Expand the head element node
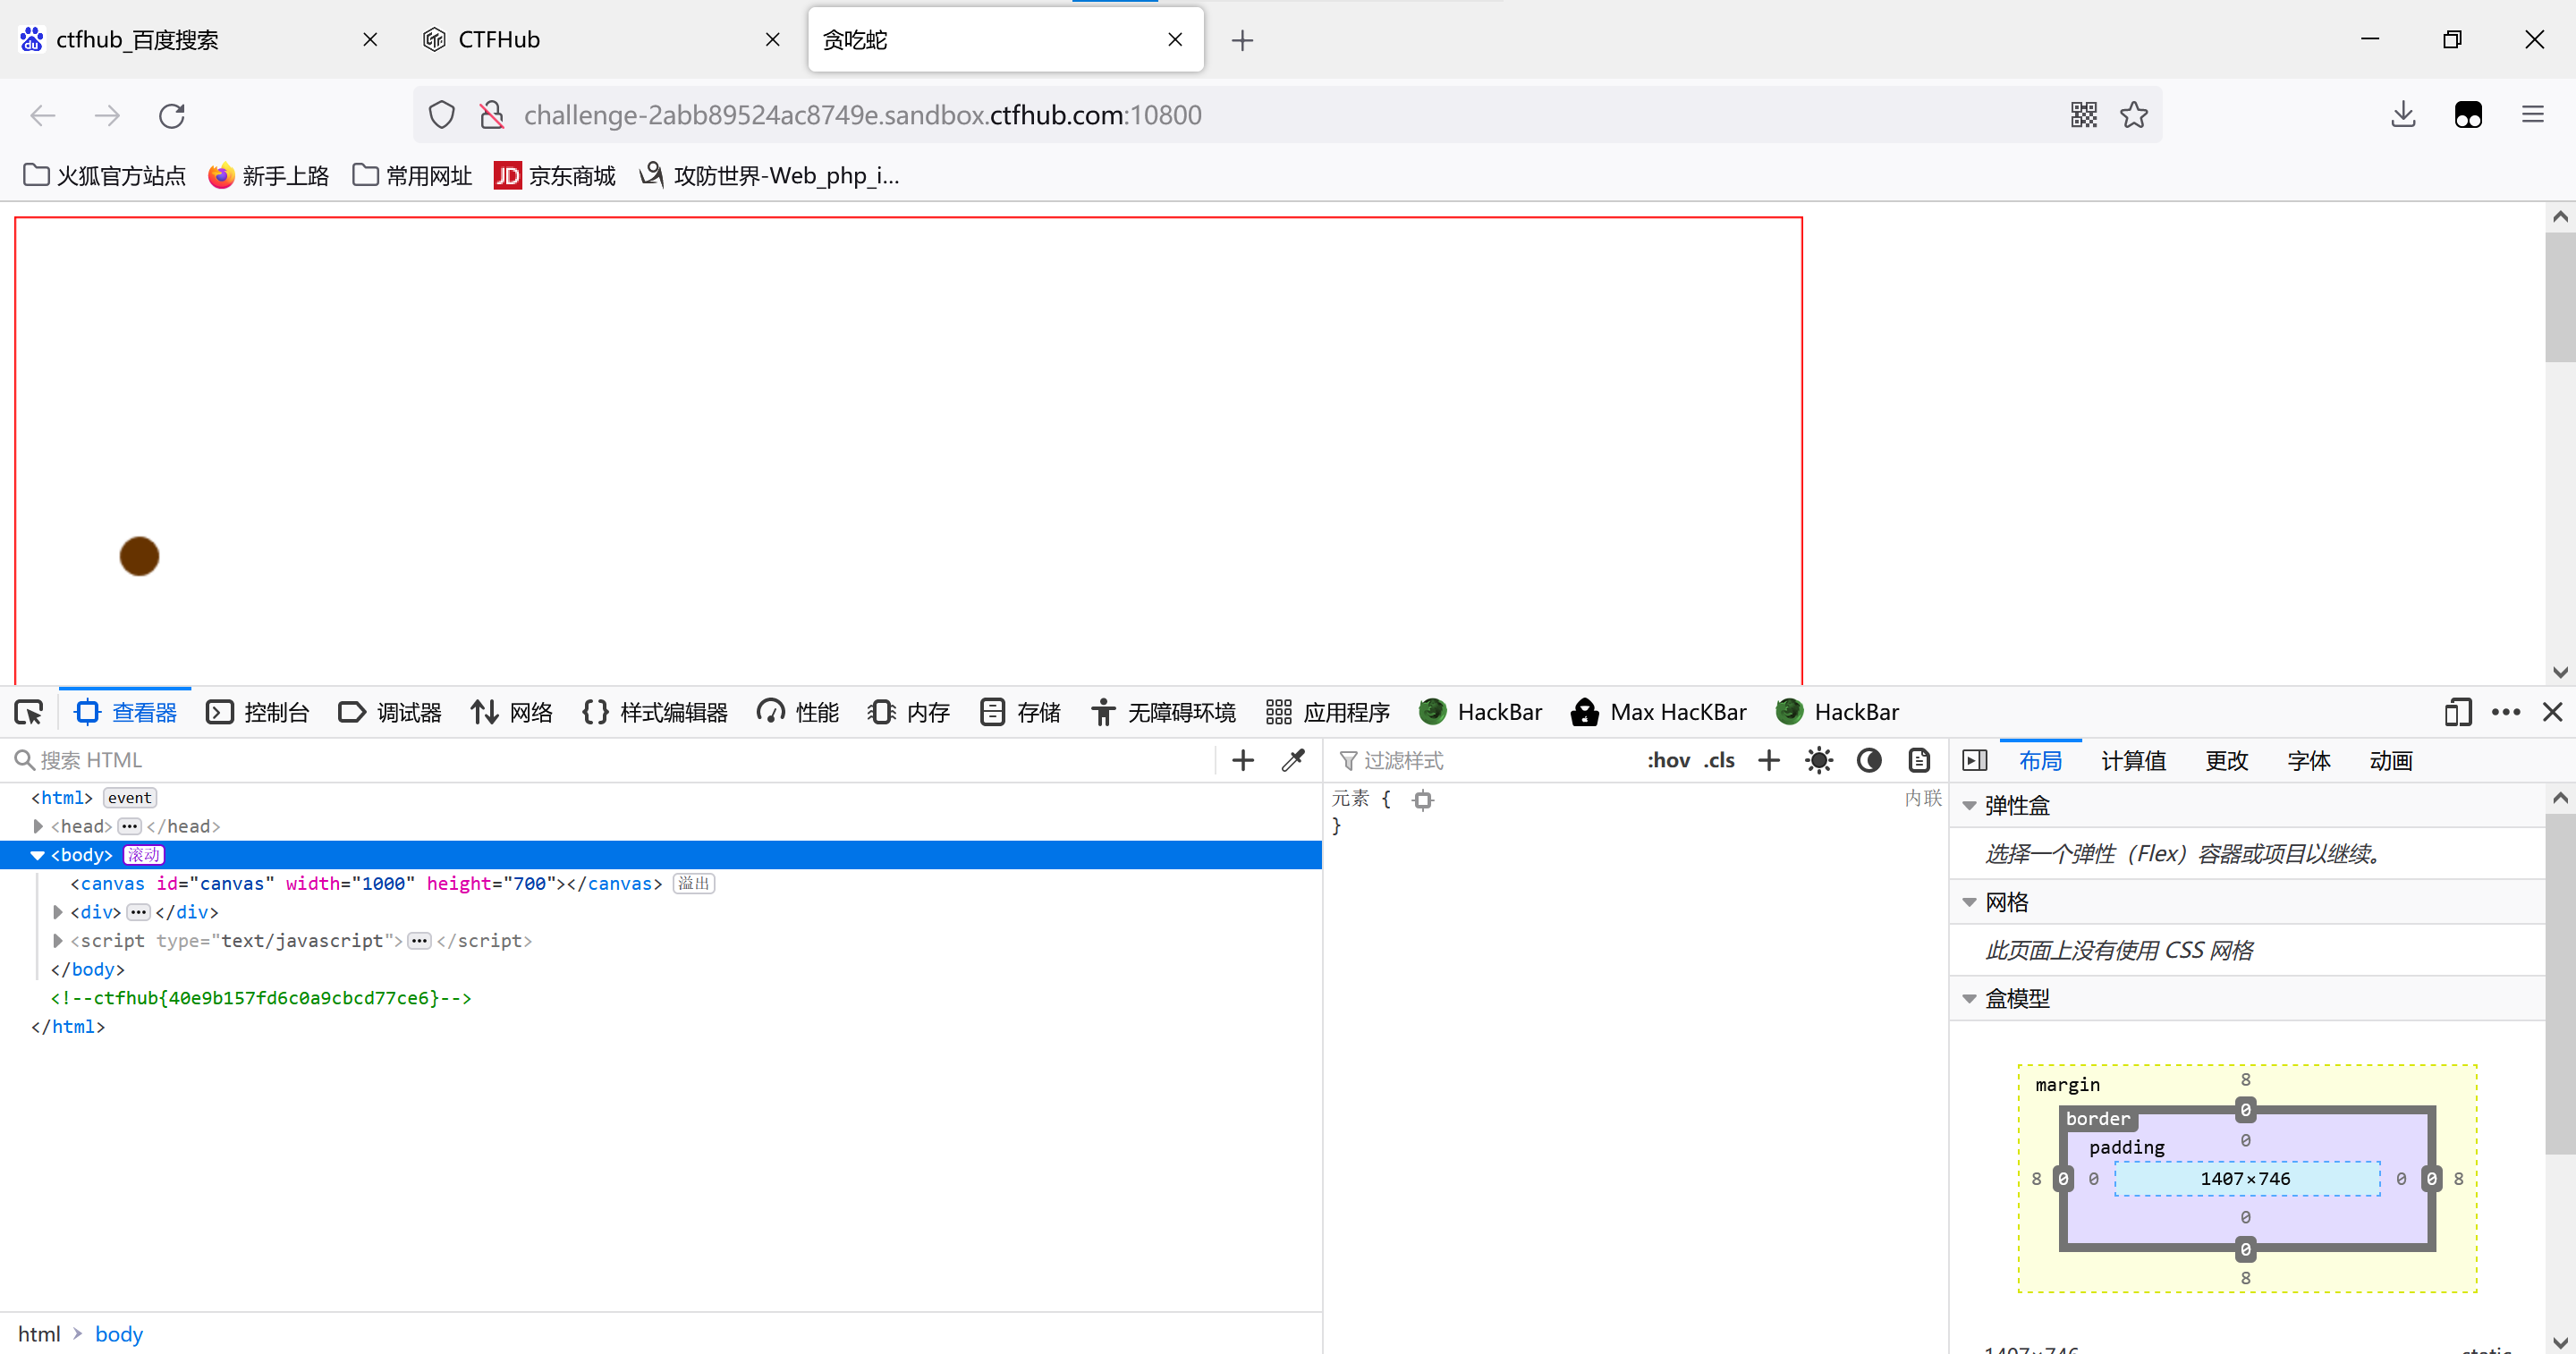 [x=38, y=826]
